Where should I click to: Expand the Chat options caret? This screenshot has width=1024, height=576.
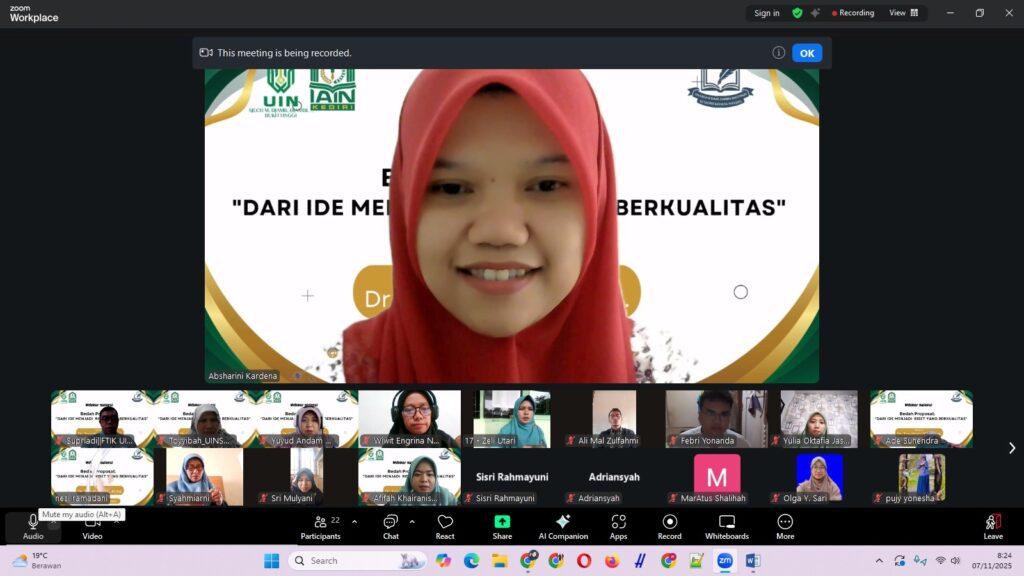412,521
